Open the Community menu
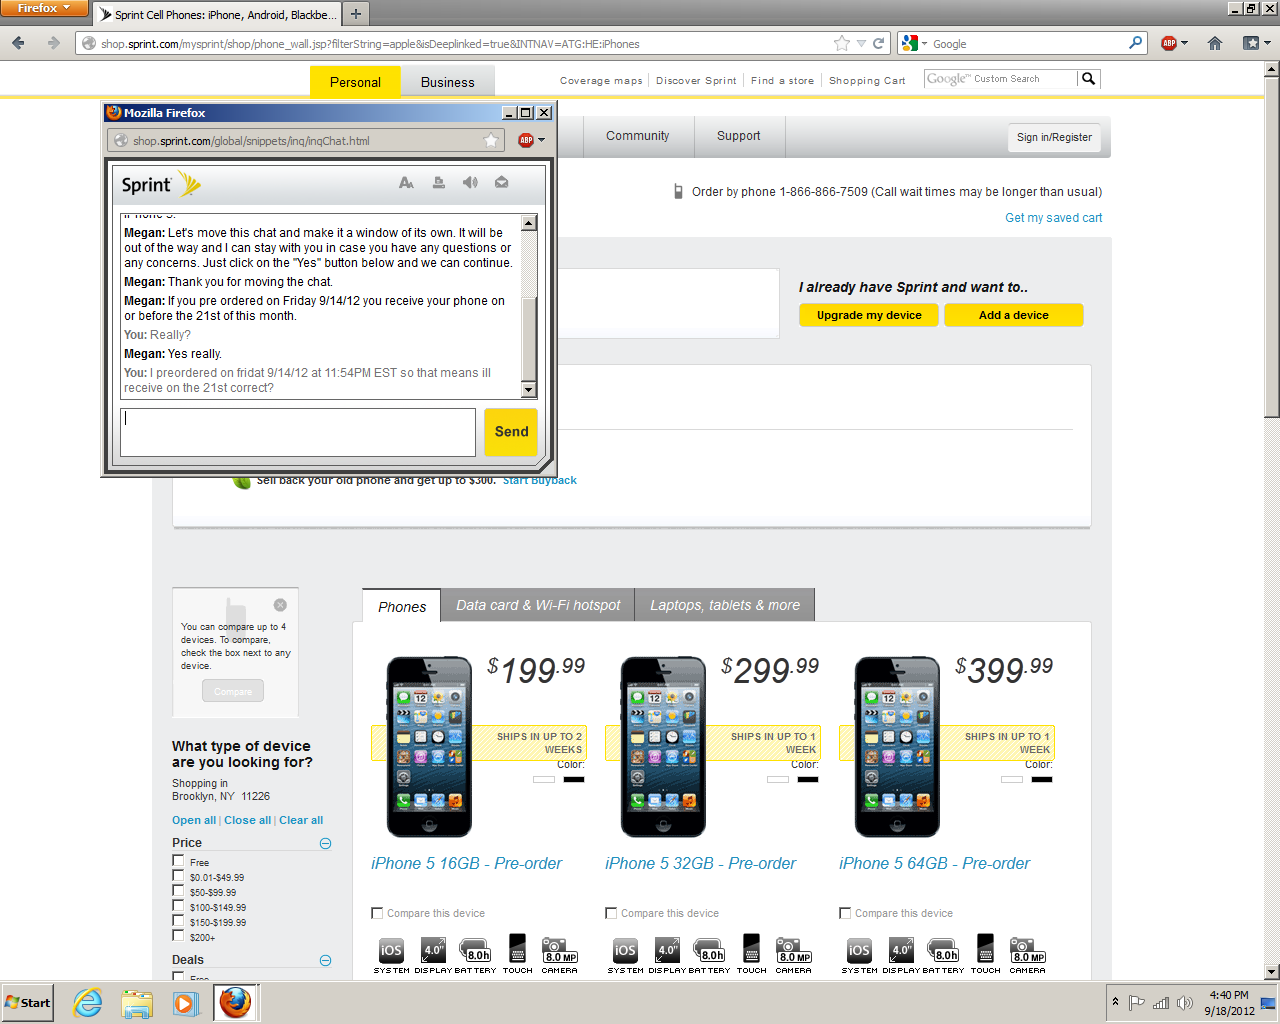Viewport: 1280px width, 1024px height. click(638, 136)
